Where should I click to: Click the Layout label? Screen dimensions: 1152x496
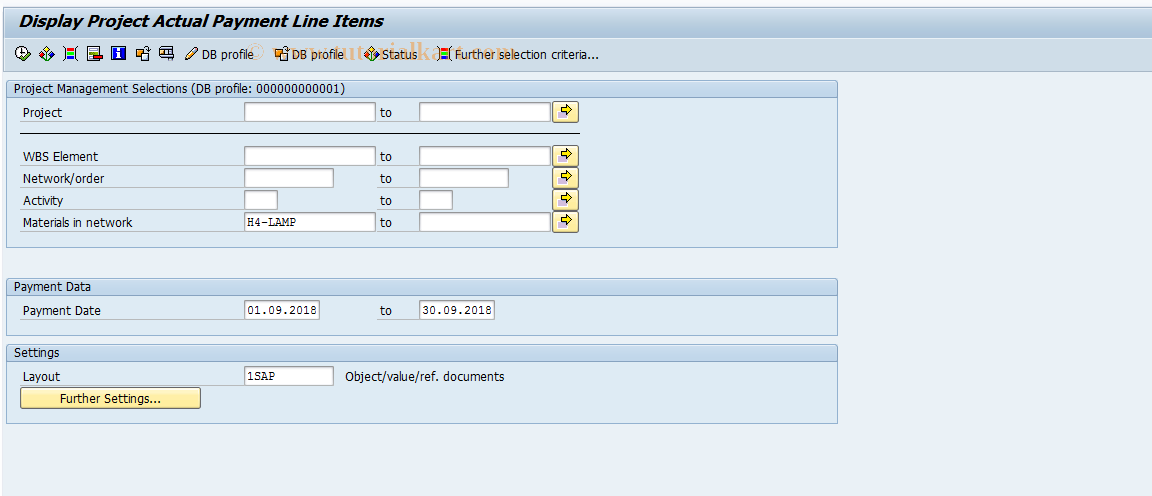[x=41, y=377]
